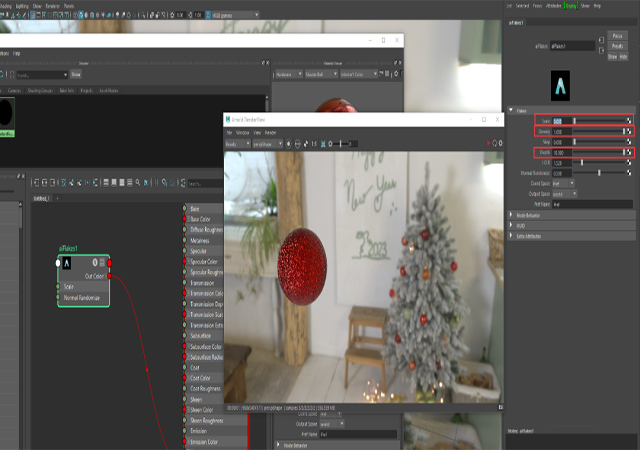Click the red Out Color output port
Viewport: 640px width, 450px height.
coord(109,276)
